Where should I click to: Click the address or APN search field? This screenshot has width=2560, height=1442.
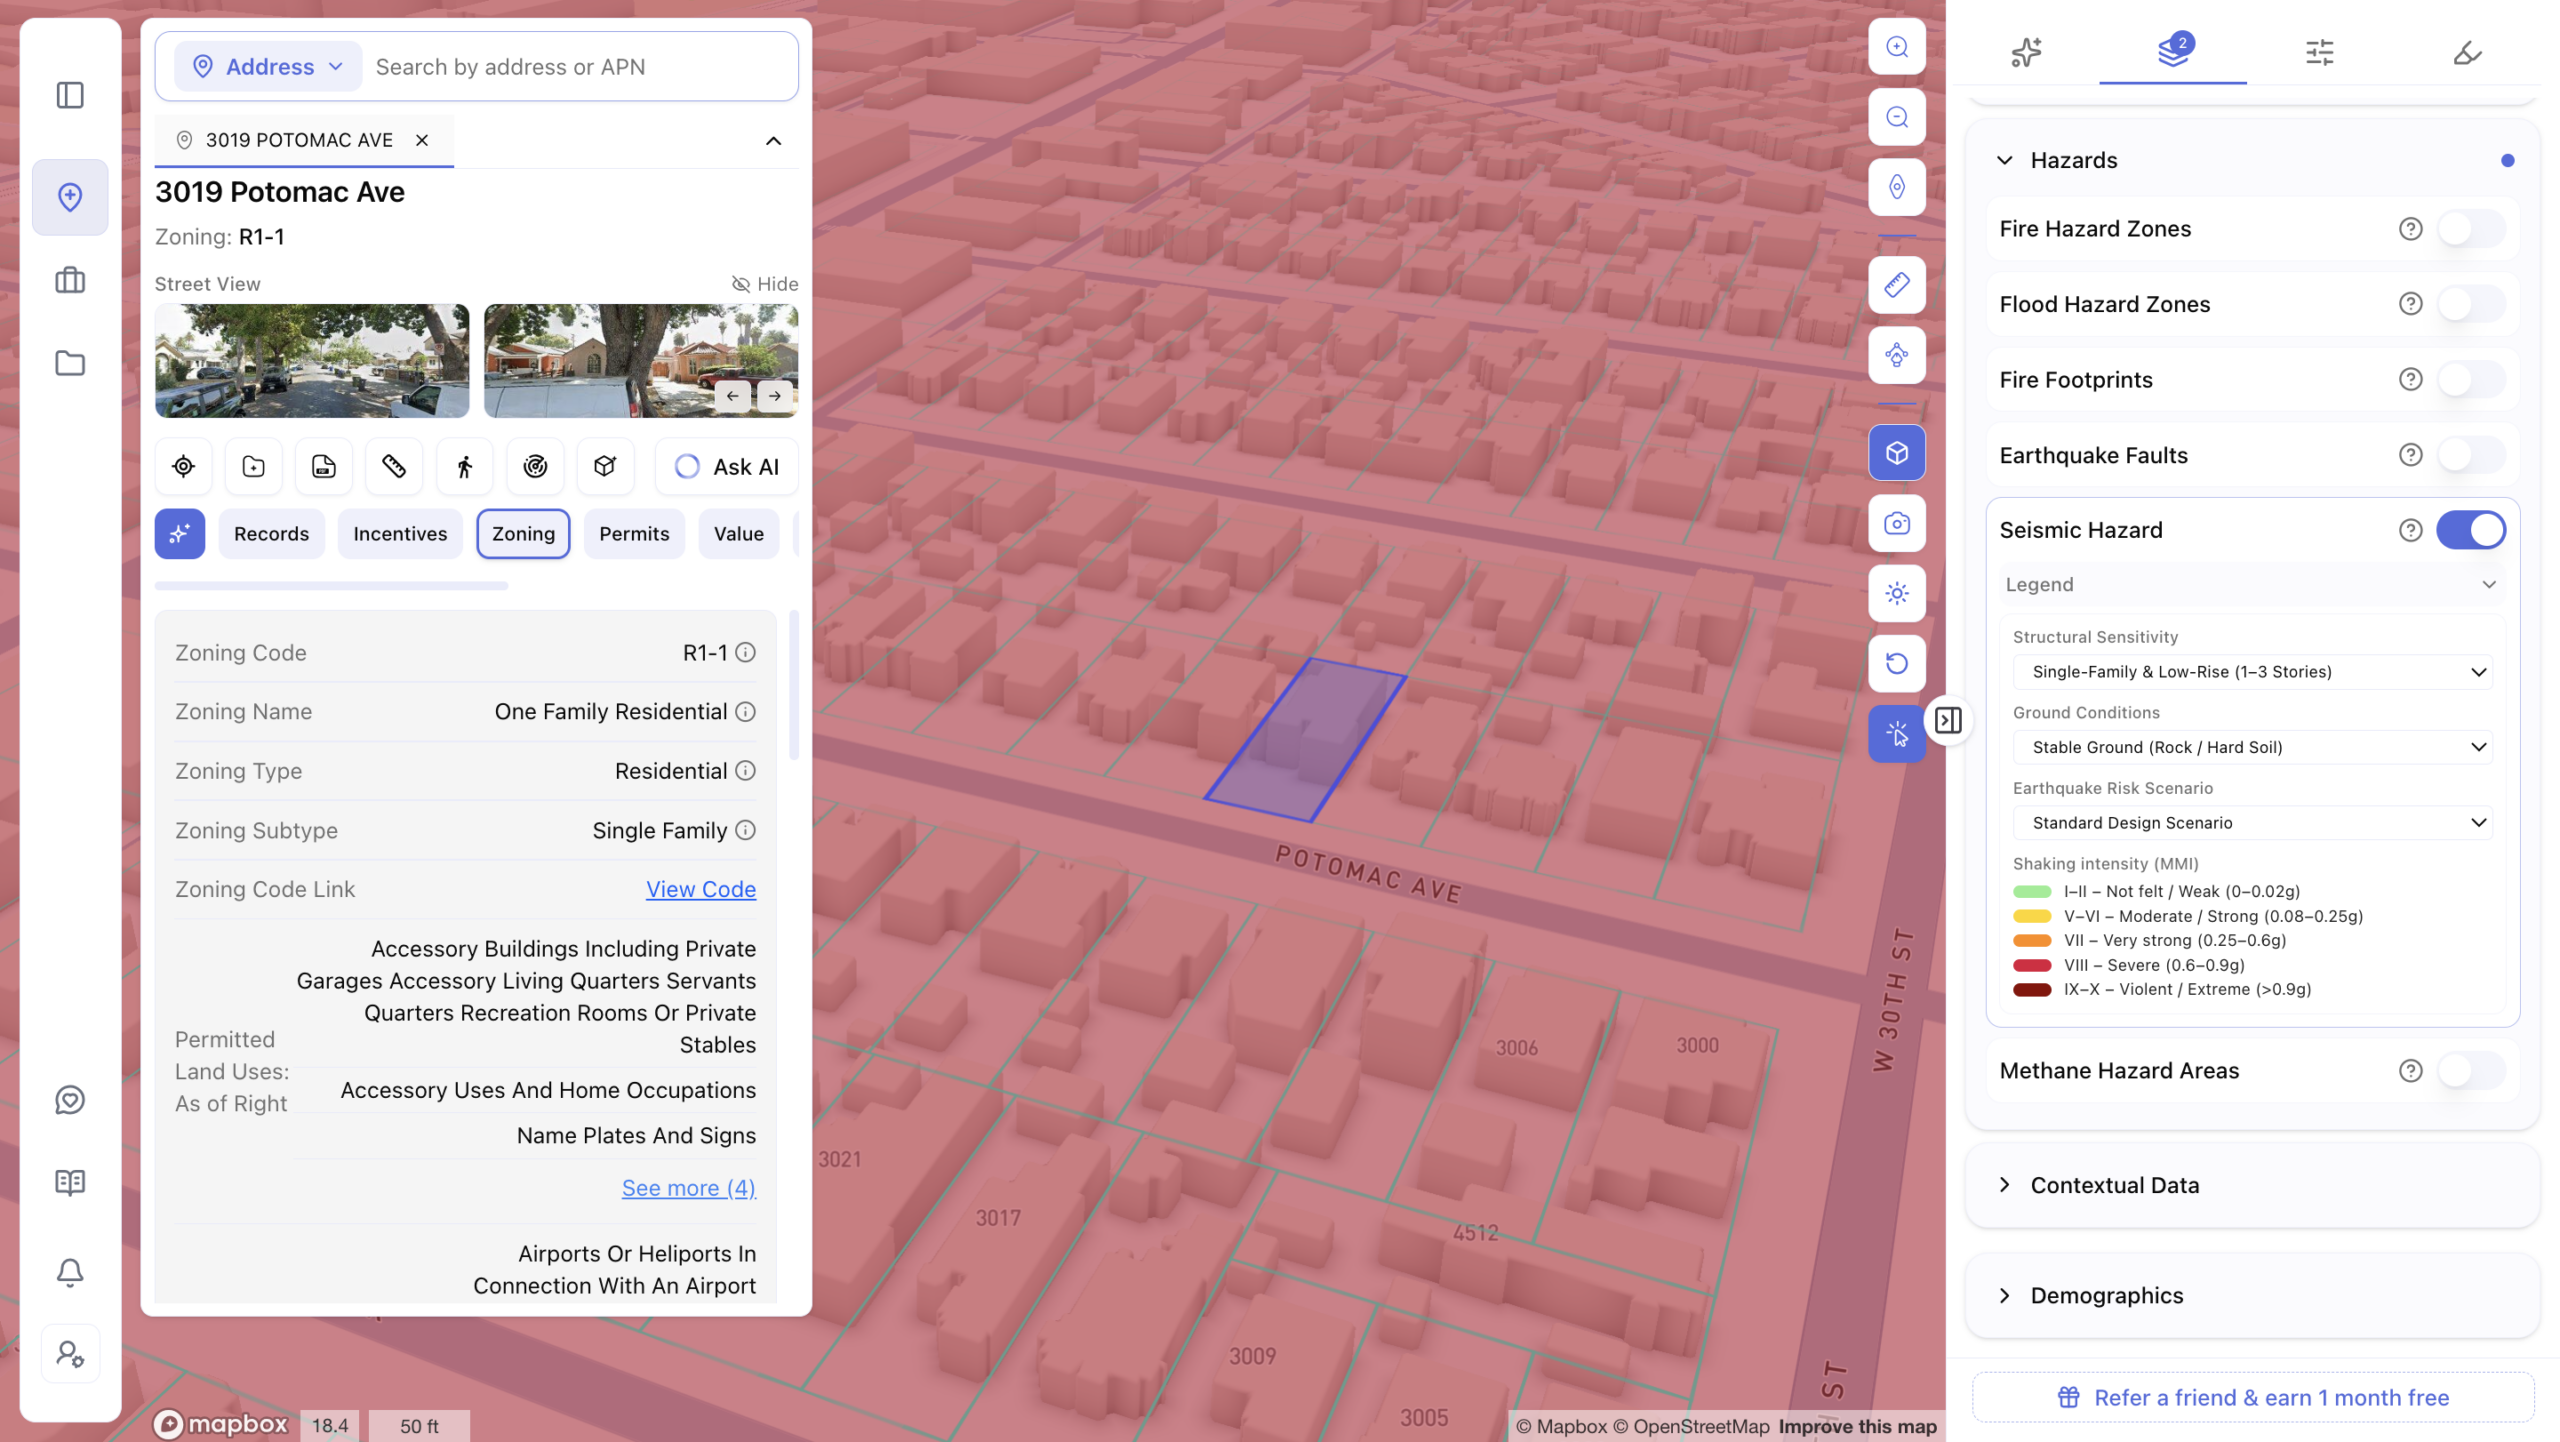[580, 66]
